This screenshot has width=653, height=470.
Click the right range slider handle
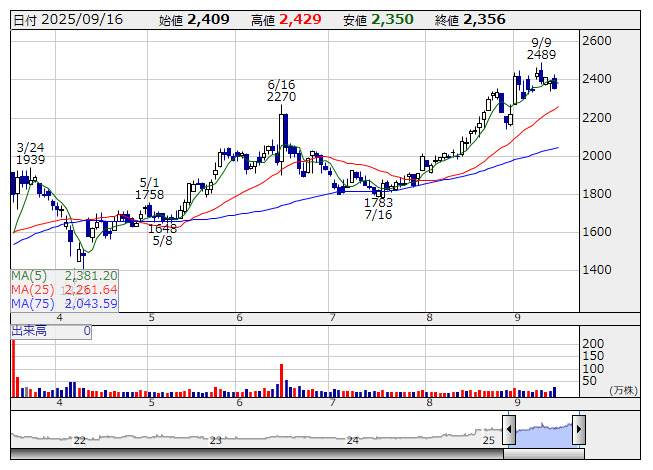[578, 430]
